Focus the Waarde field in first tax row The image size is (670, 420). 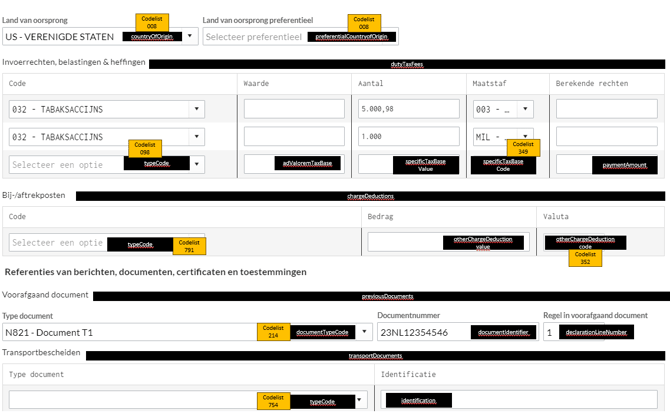[x=294, y=109]
